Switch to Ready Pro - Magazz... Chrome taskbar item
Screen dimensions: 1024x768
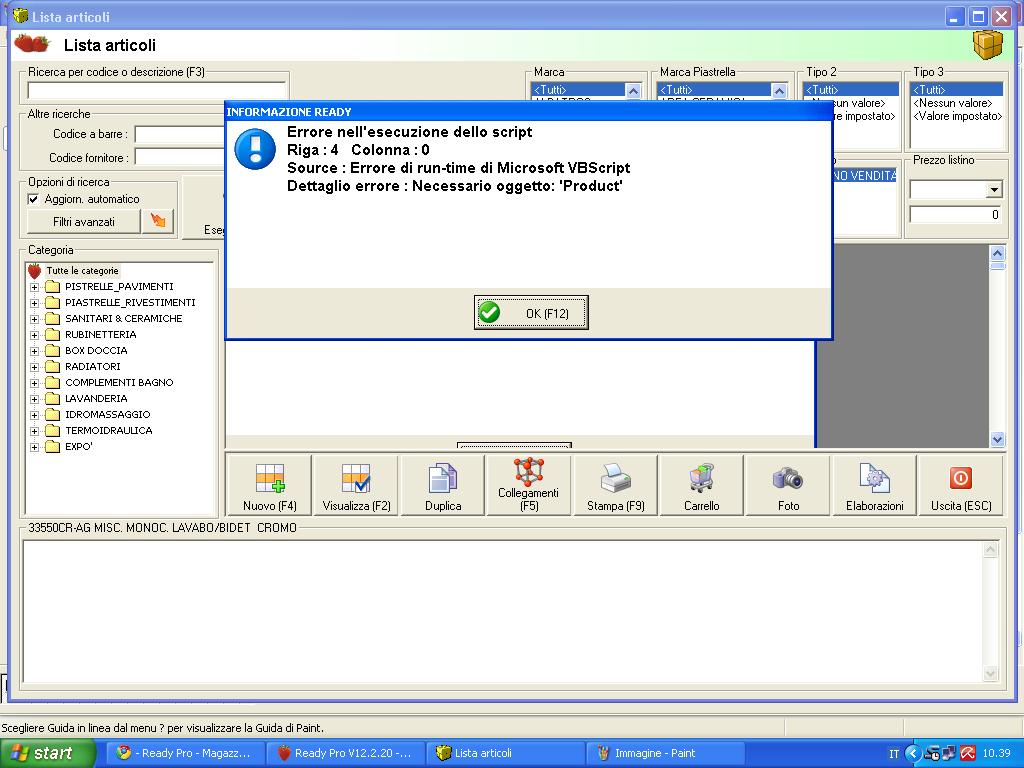click(x=185, y=753)
